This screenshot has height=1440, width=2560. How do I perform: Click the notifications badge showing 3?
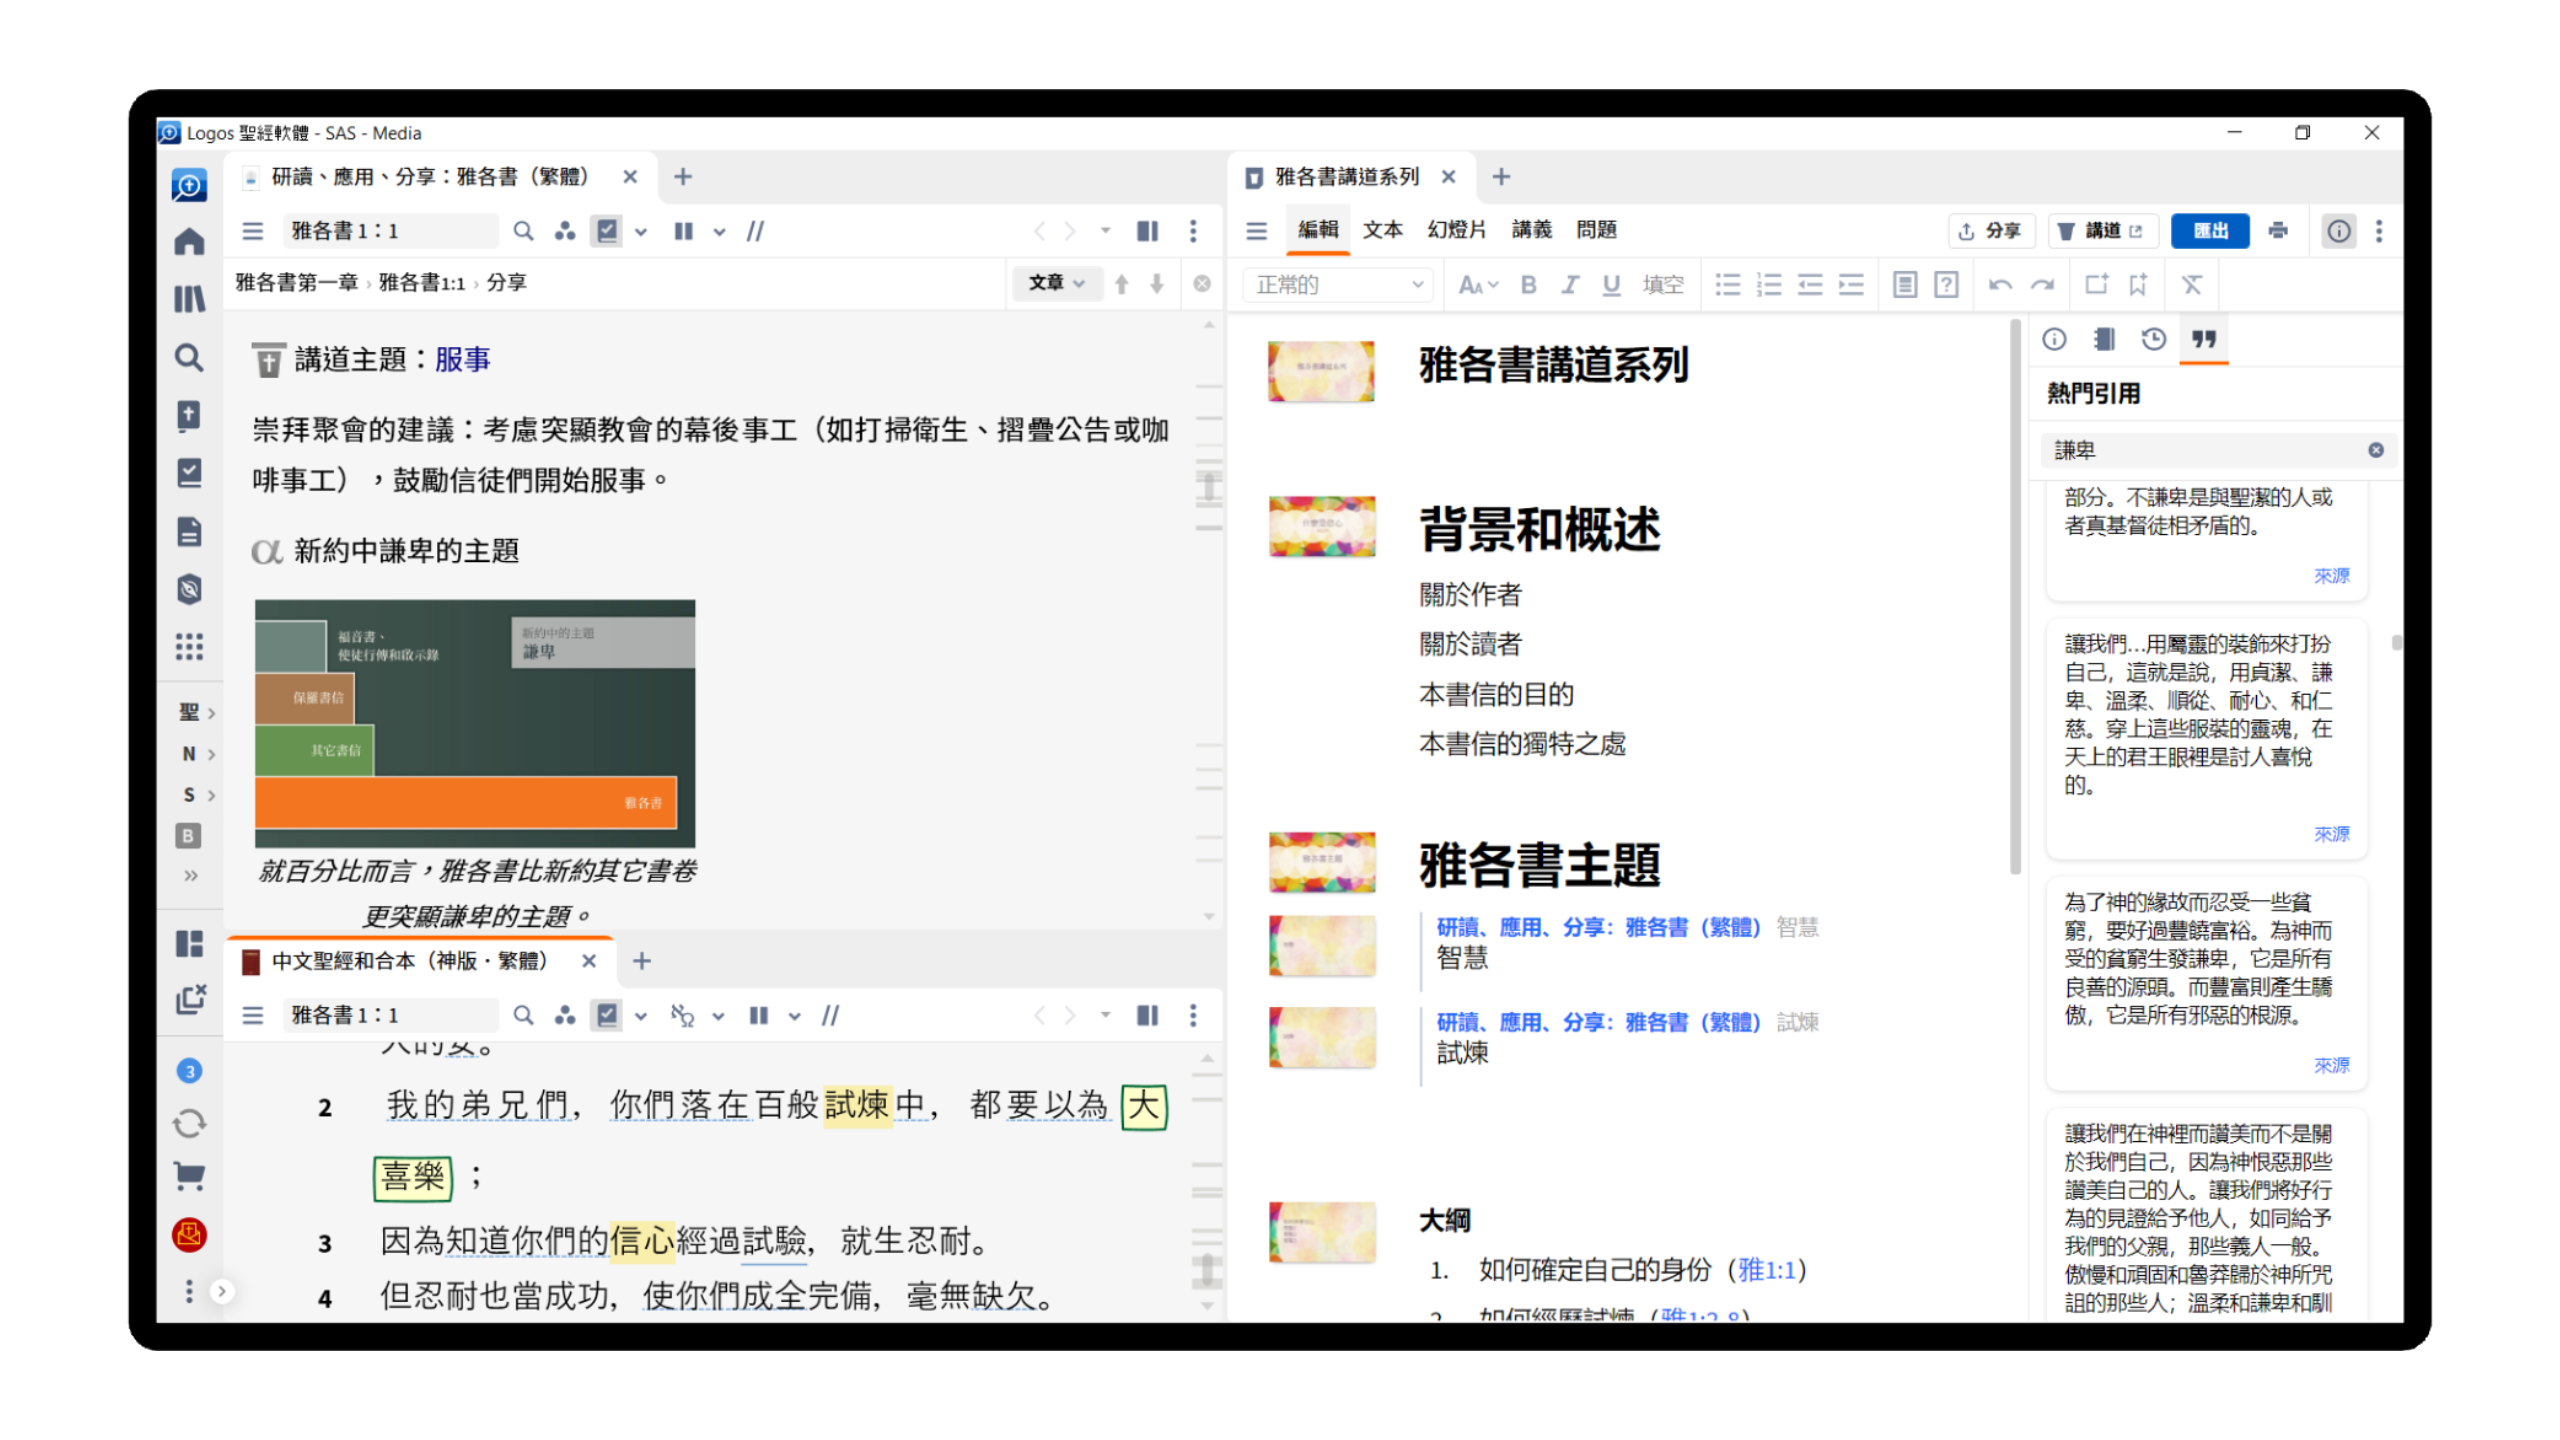tap(189, 1071)
